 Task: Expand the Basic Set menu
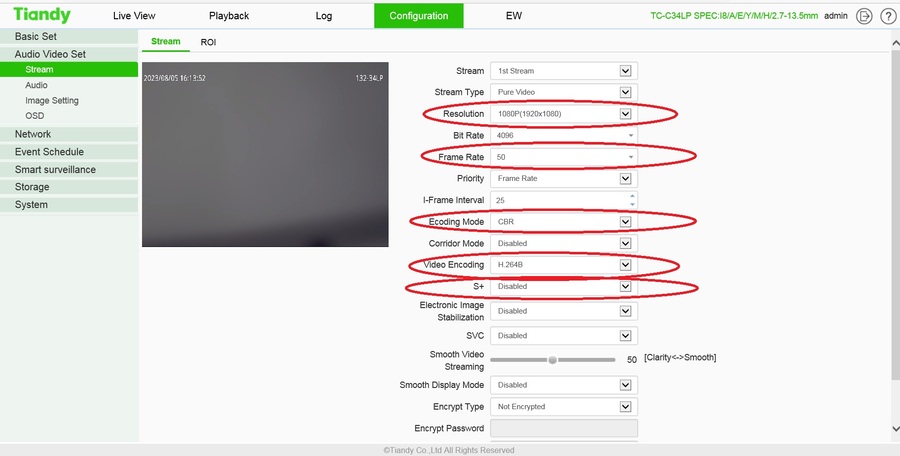tap(69, 37)
